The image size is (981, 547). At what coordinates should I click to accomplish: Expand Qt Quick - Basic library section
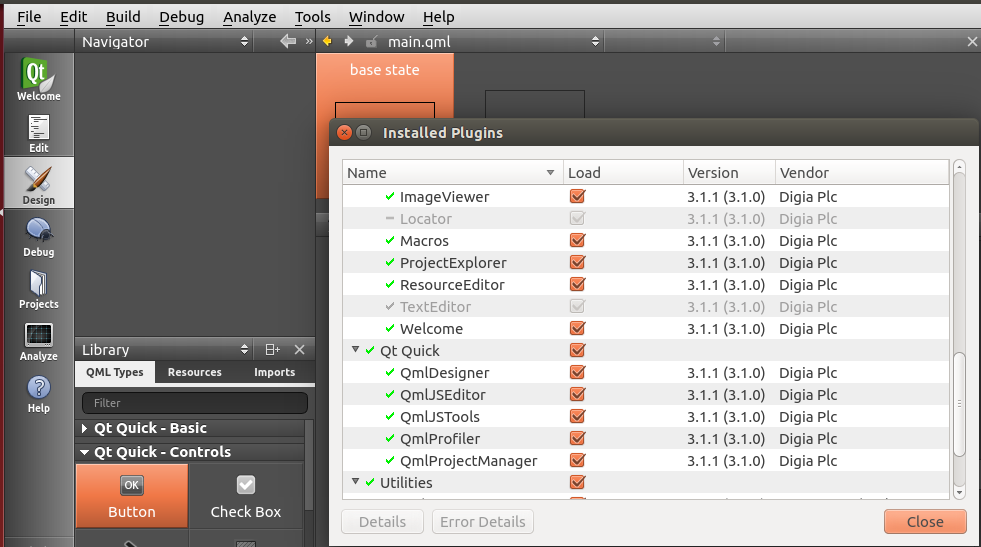click(84, 428)
